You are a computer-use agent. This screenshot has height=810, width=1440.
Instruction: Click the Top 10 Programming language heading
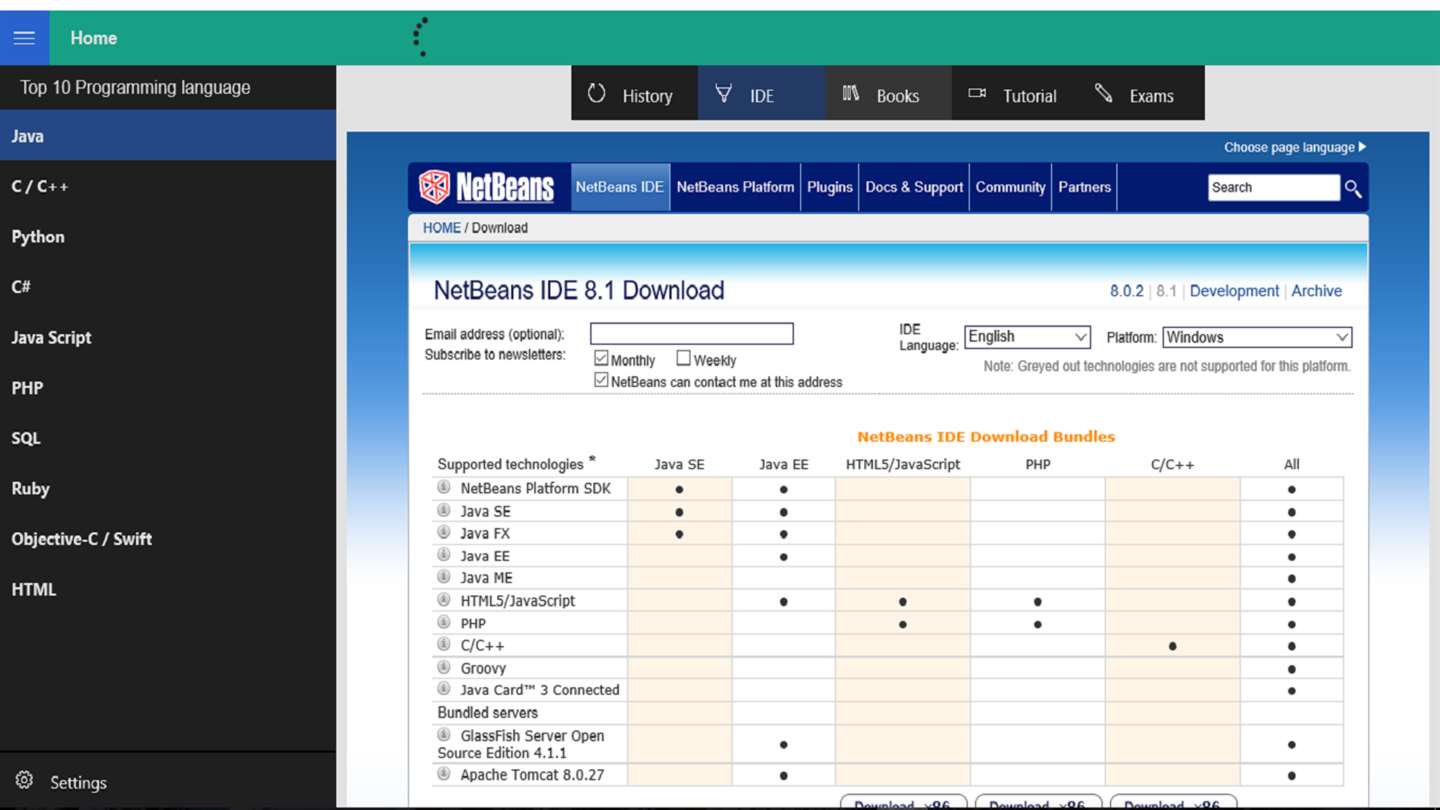point(135,87)
